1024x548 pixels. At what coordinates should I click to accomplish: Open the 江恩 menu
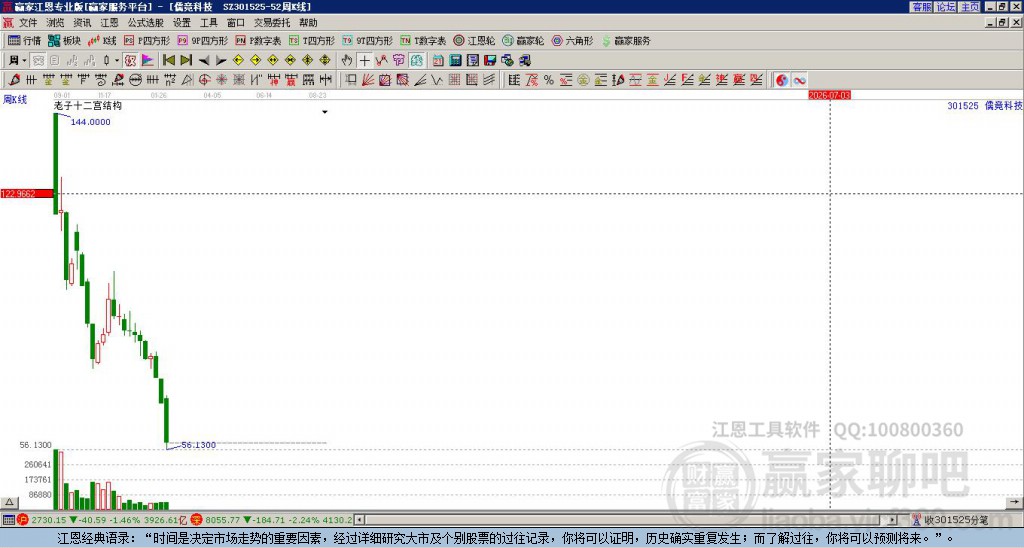click(x=110, y=23)
